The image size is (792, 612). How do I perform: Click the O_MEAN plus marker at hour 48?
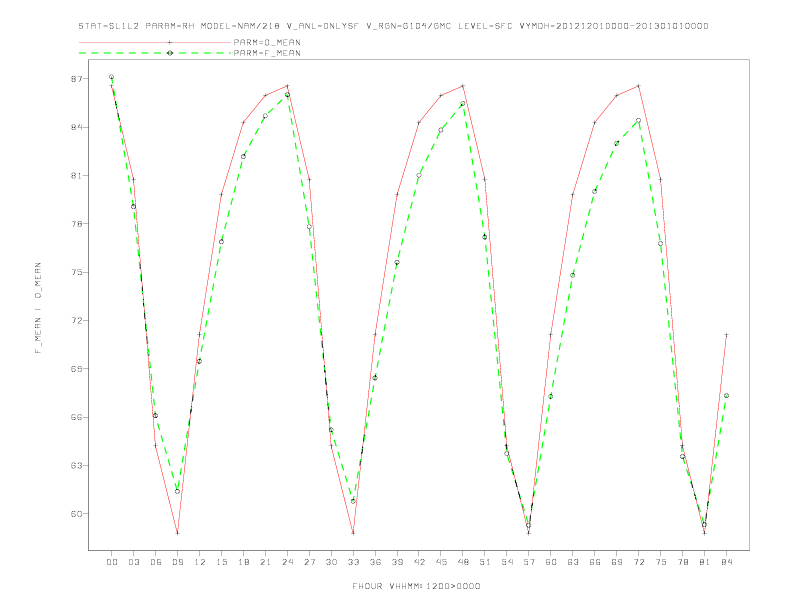pos(463,86)
